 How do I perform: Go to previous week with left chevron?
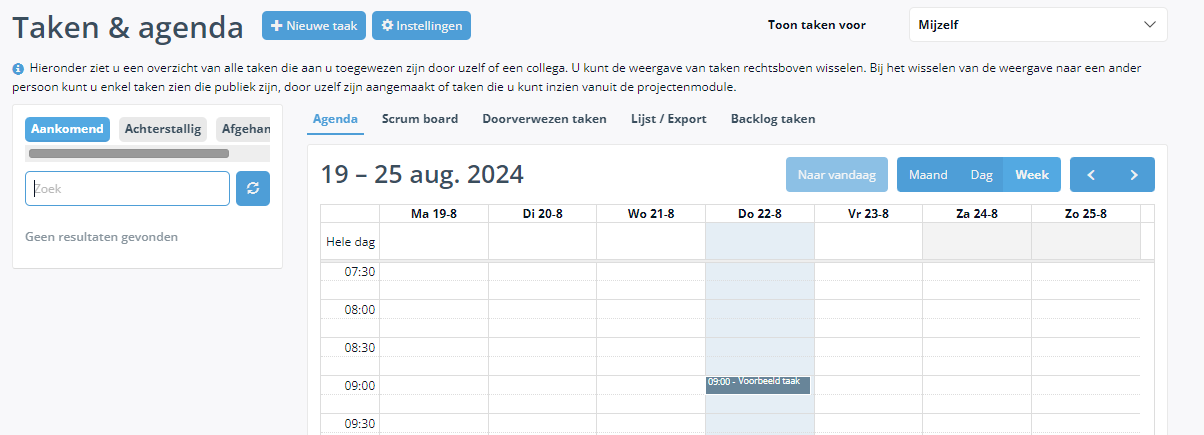1091,175
